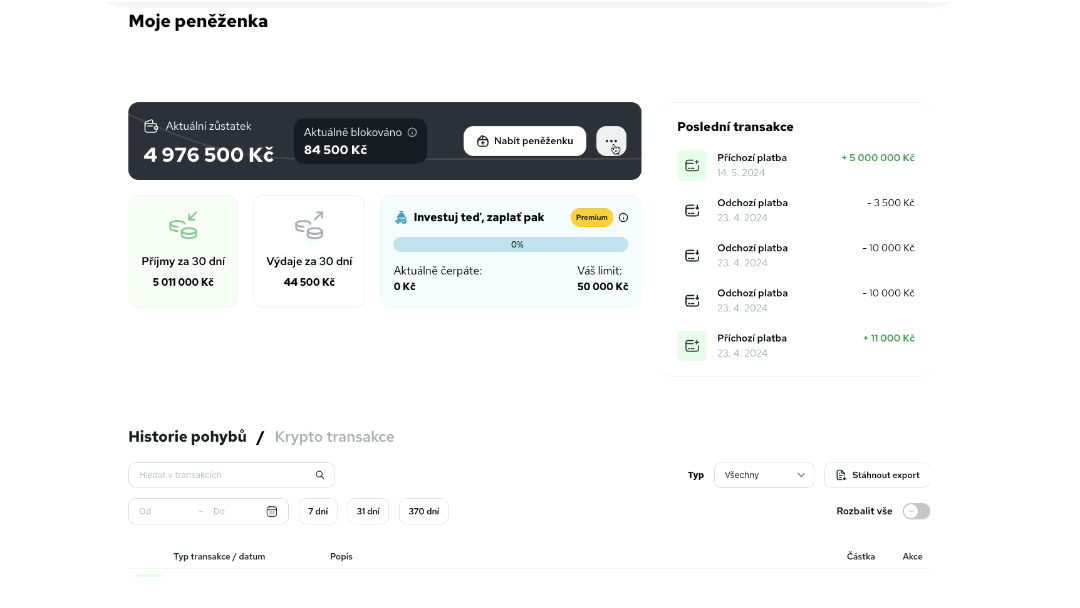Click the Aktuálně blokováno 84 500 Kč box

(360, 141)
